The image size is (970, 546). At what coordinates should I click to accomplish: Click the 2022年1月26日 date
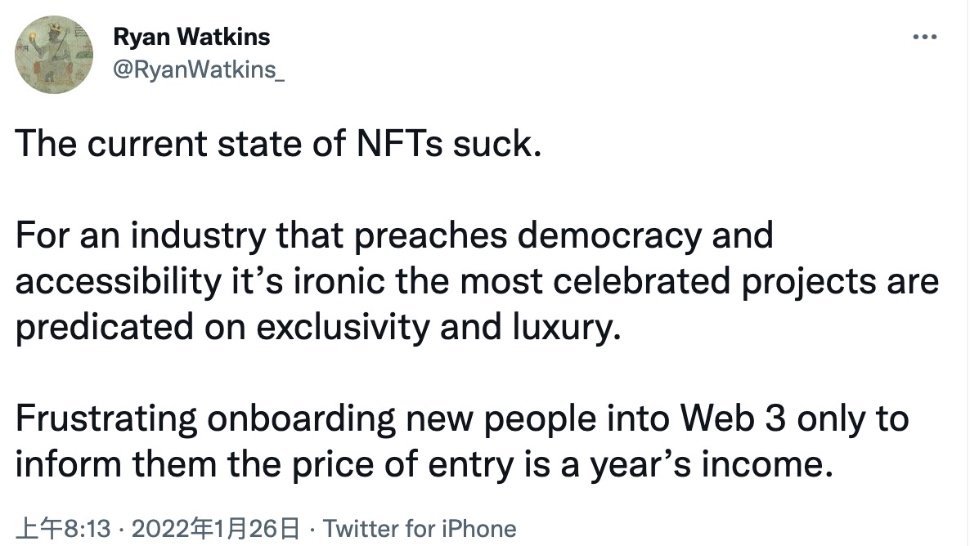click(x=215, y=529)
